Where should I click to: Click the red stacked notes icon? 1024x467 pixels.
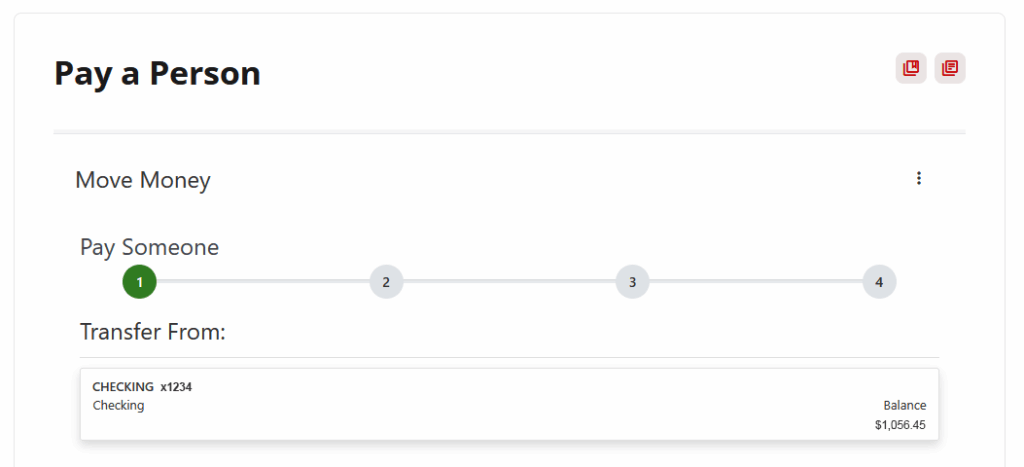pyautogui.click(x=949, y=68)
